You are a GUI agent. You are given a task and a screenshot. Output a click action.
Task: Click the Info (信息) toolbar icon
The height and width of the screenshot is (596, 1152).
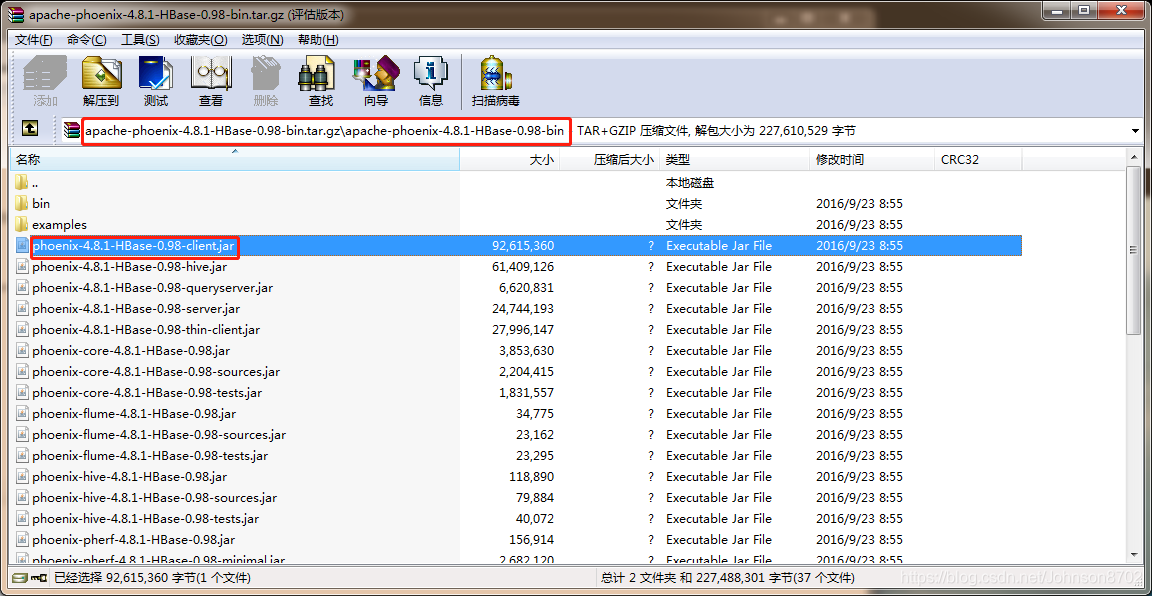[431, 73]
